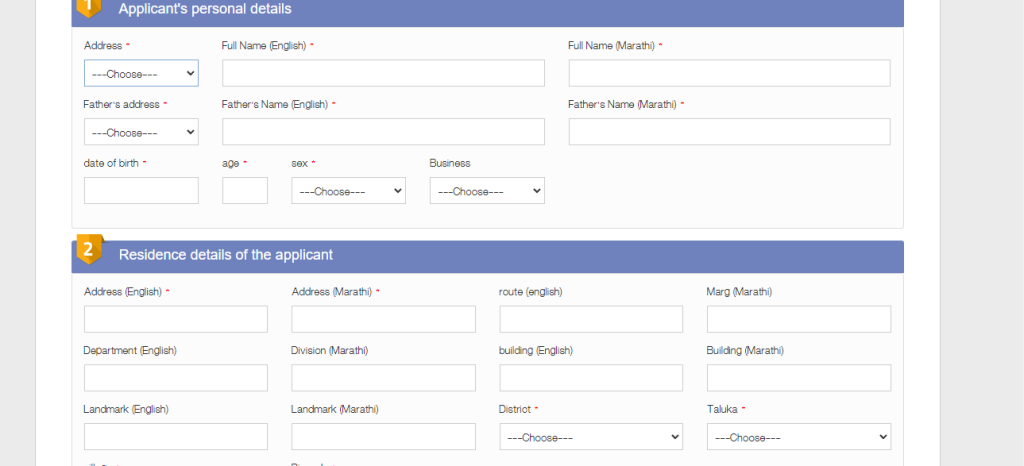Select the Address (Marathi) residence field
This screenshot has width=1024, height=466.
[x=383, y=320]
